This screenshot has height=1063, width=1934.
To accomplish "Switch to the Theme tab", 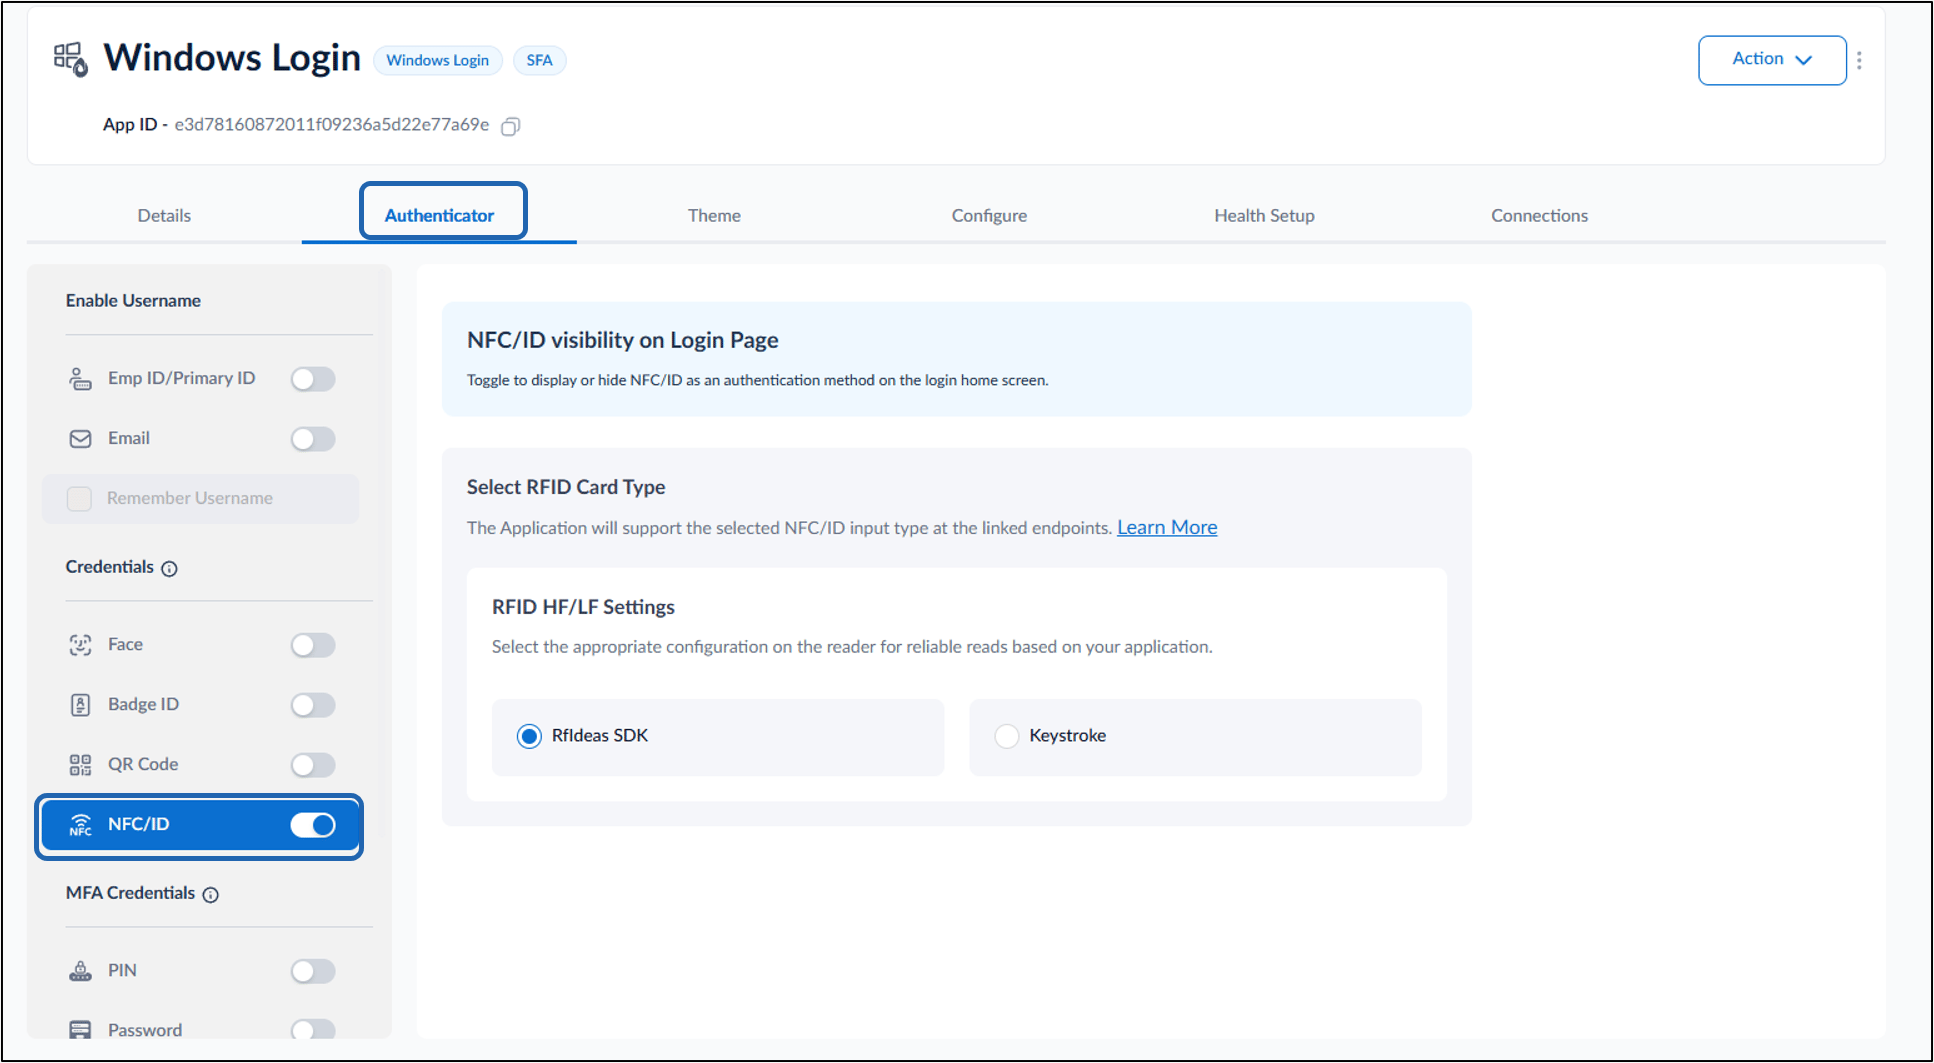I will click(714, 215).
